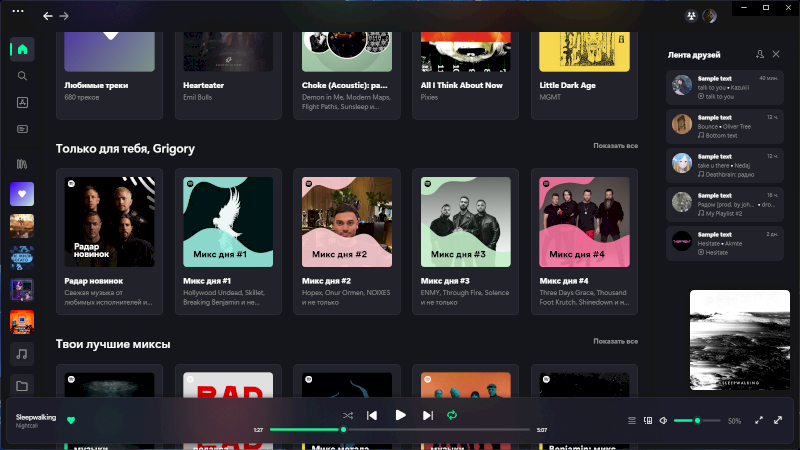The width and height of the screenshot is (800, 450).
Task: Open Search from the left sidebar
Action: (22, 76)
